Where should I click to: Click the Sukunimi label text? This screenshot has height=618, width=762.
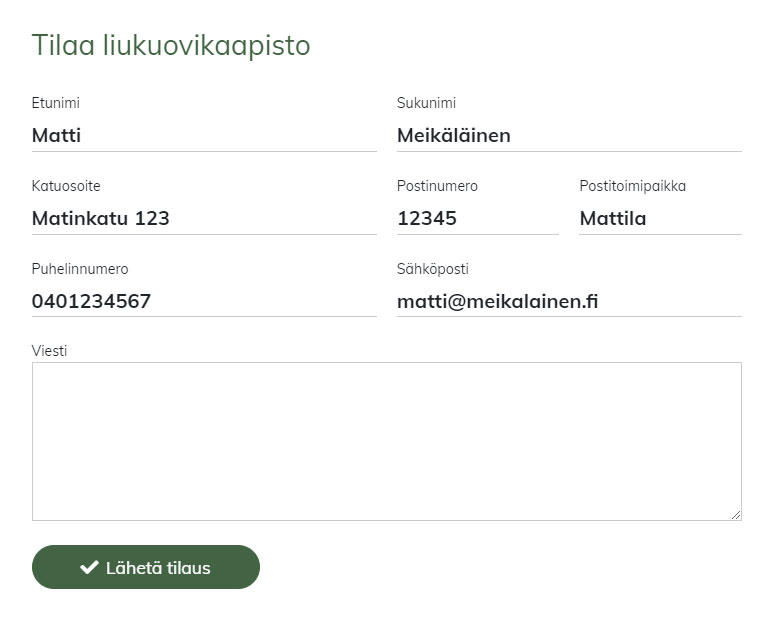click(x=426, y=103)
